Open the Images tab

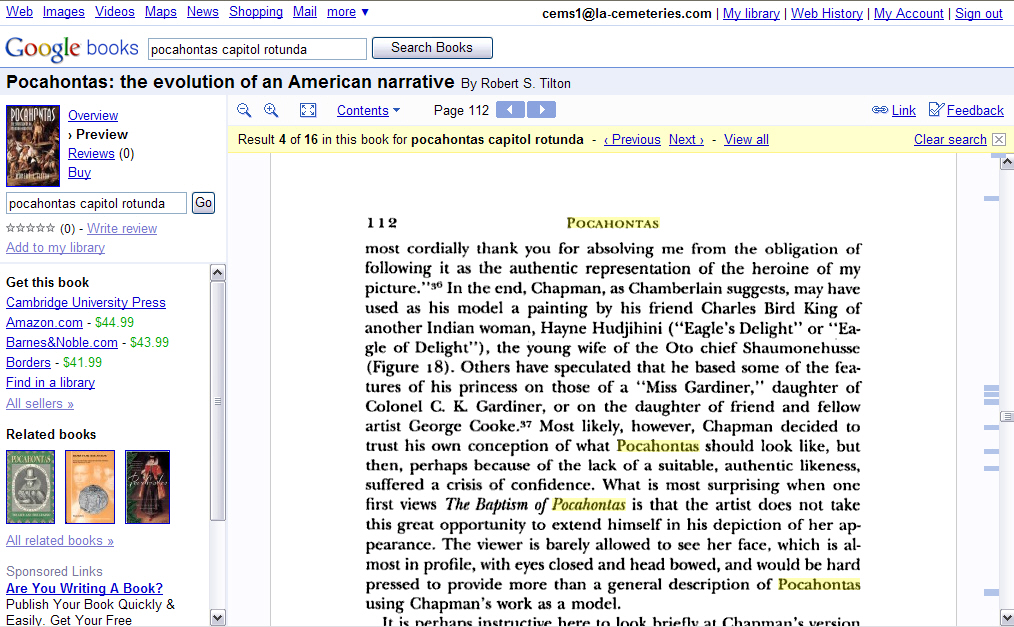(63, 12)
